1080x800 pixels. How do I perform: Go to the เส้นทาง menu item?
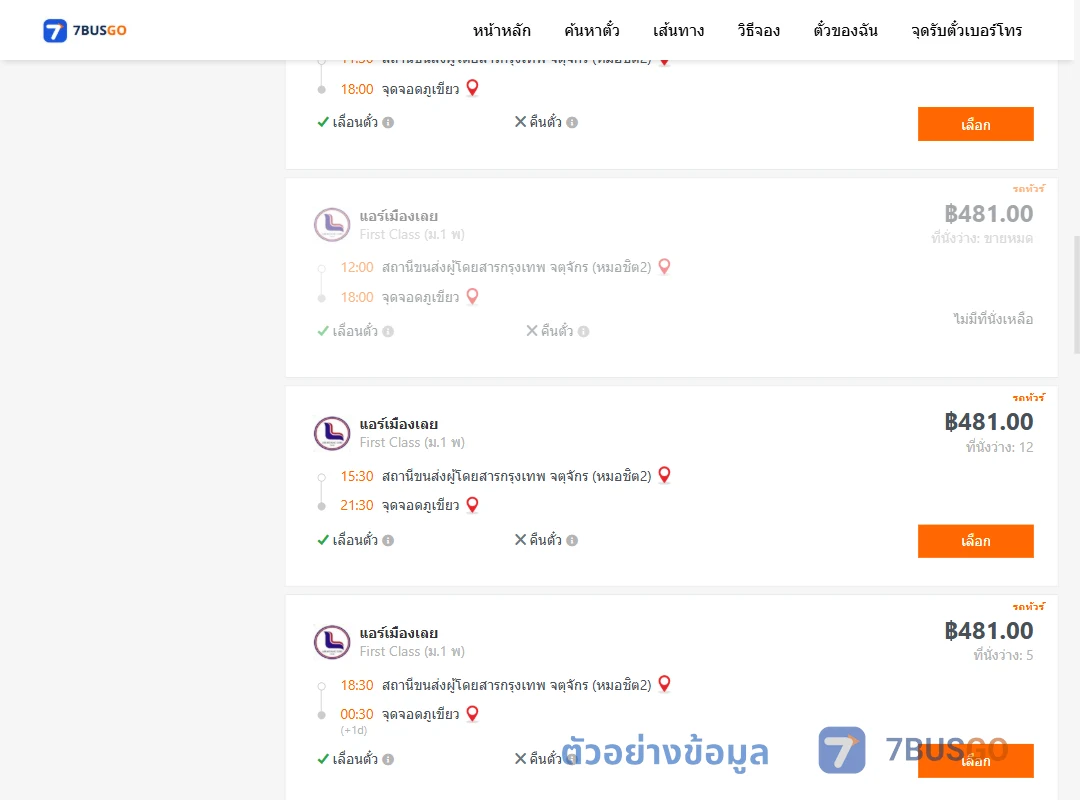pos(678,30)
